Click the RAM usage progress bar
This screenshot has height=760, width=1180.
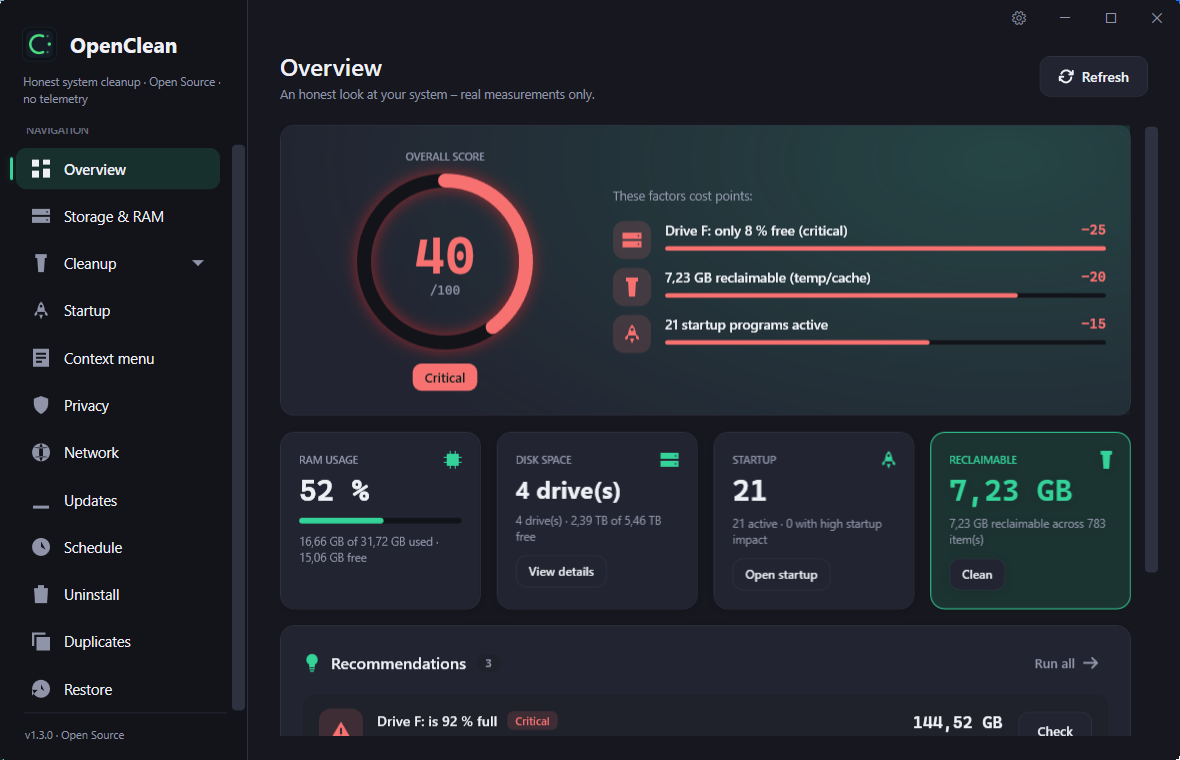point(380,521)
